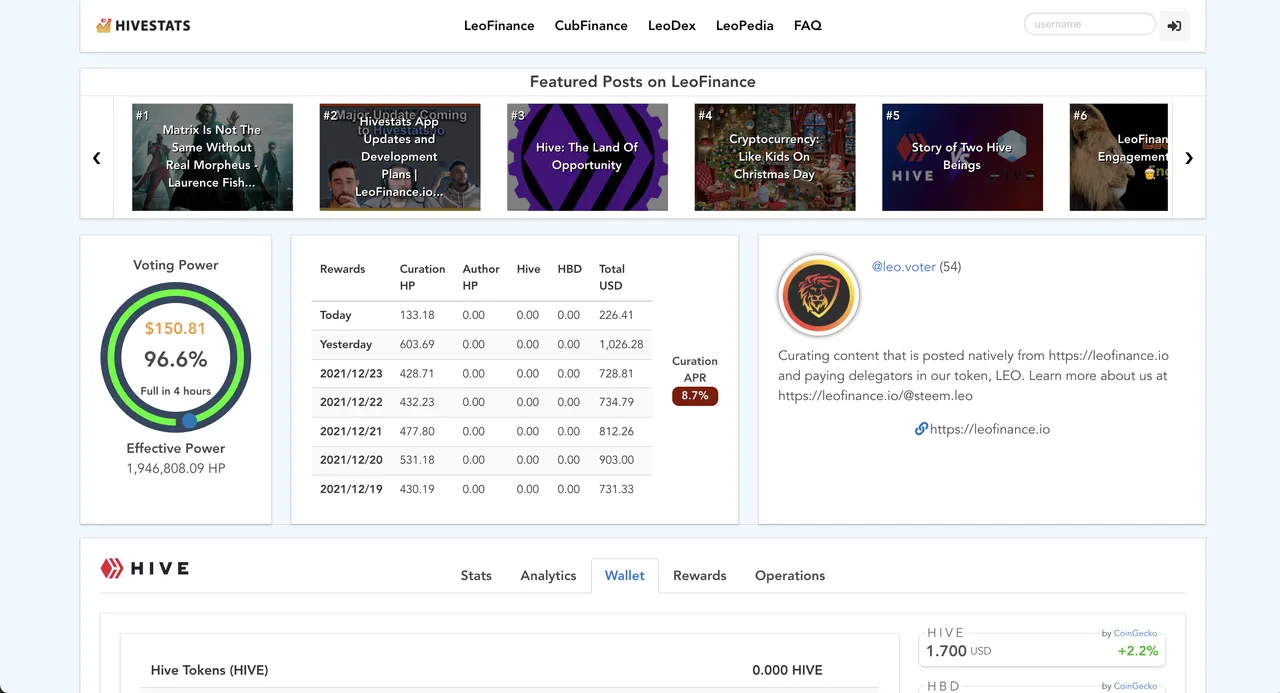1280x693 pixels.
Task: Open the FAQ page
Action: click(808, 26)
